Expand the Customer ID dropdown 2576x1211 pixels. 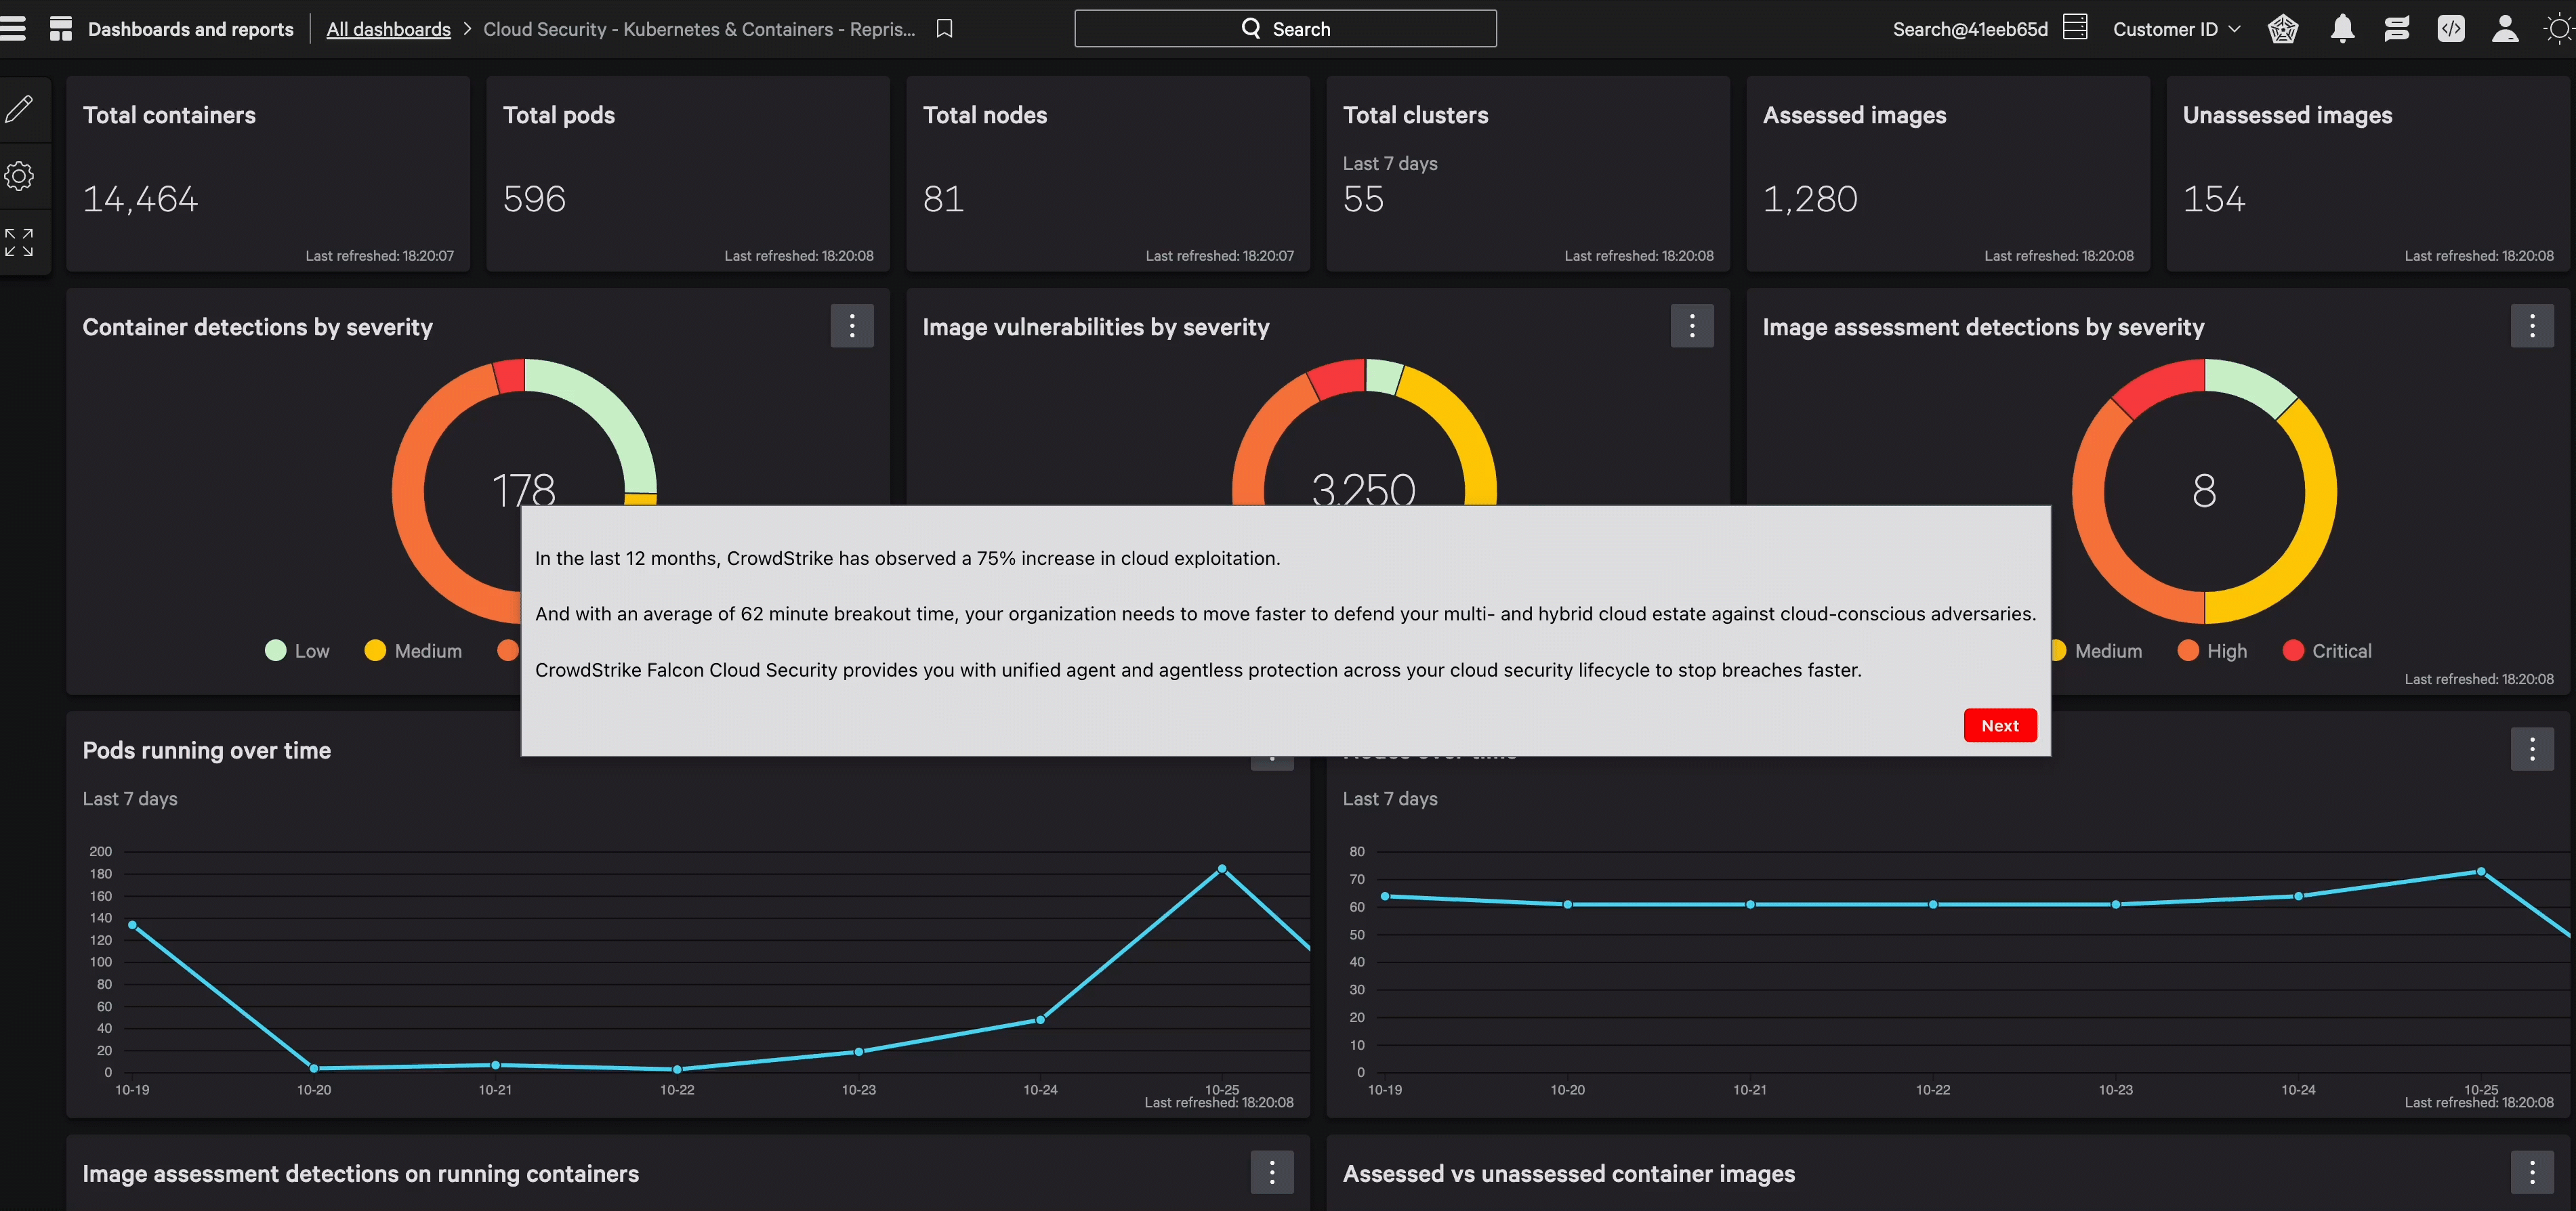pos(2176,29)
